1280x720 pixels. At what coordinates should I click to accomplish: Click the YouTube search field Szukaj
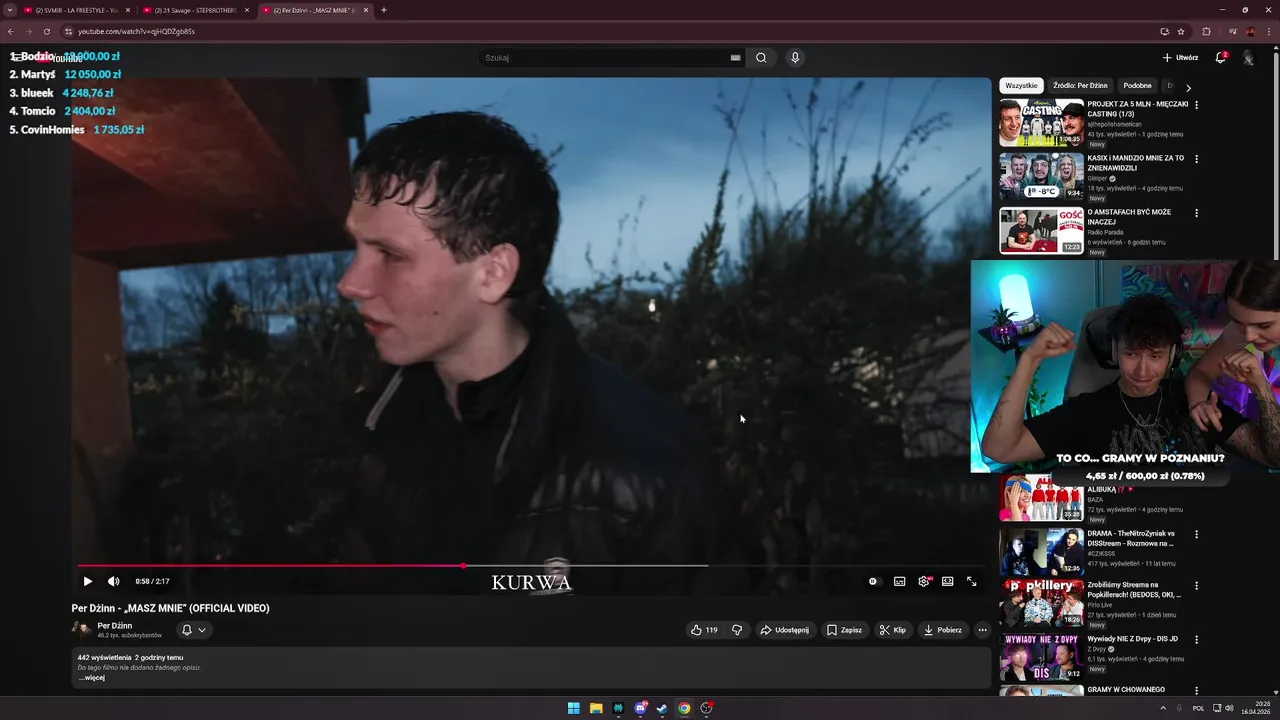pos(604,58)
